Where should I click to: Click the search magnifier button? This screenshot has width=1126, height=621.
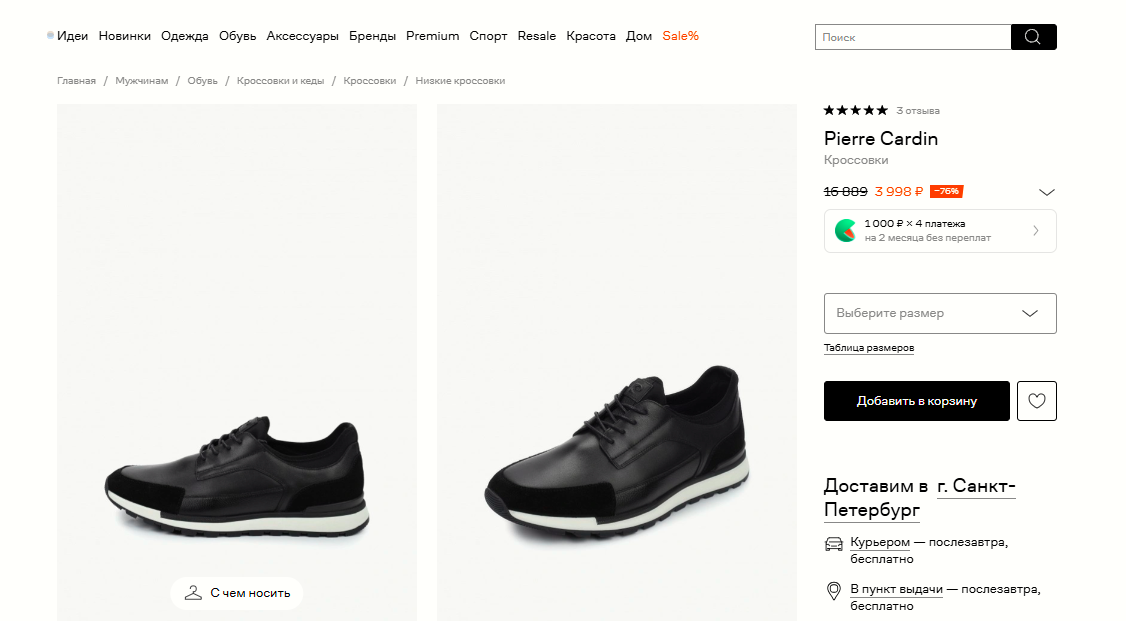pos(1033,37)
